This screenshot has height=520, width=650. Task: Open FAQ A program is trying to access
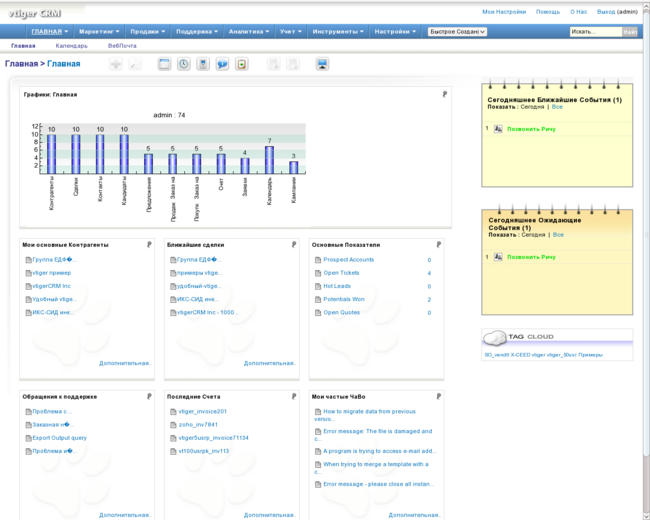pyautogui.click(x=379, y=451)
